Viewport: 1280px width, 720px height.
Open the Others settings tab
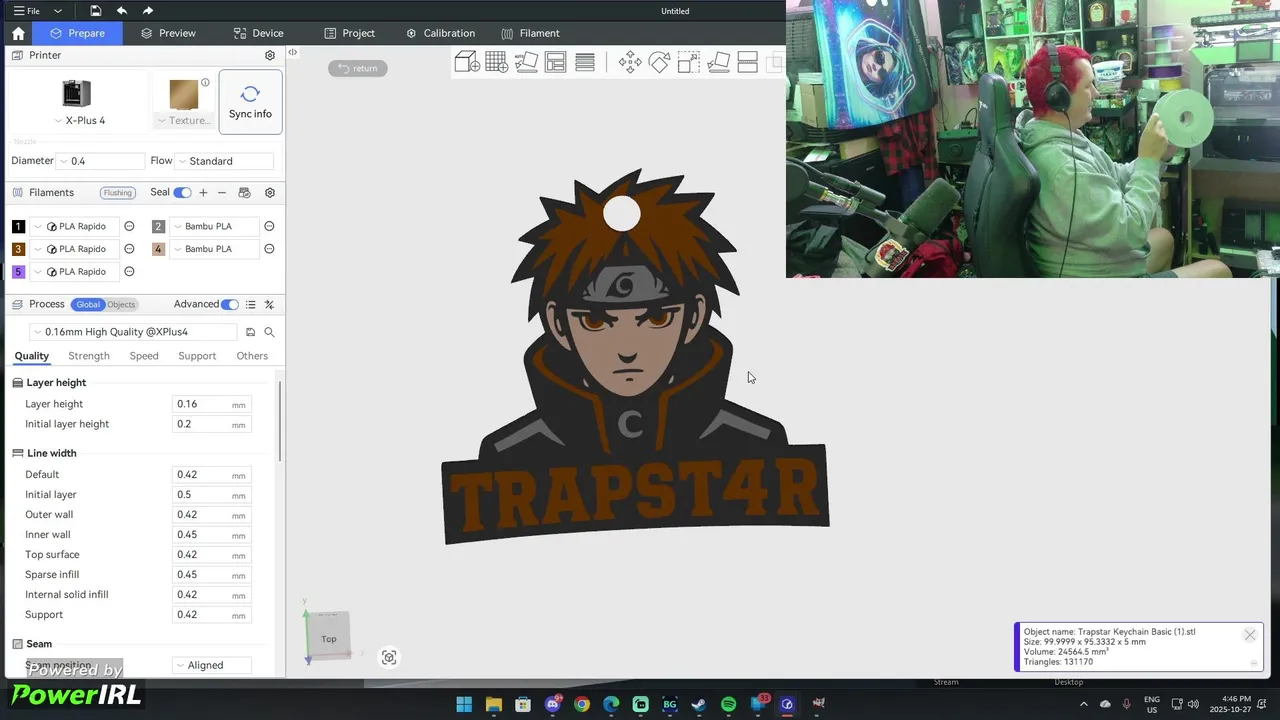(x=252, y=356)
